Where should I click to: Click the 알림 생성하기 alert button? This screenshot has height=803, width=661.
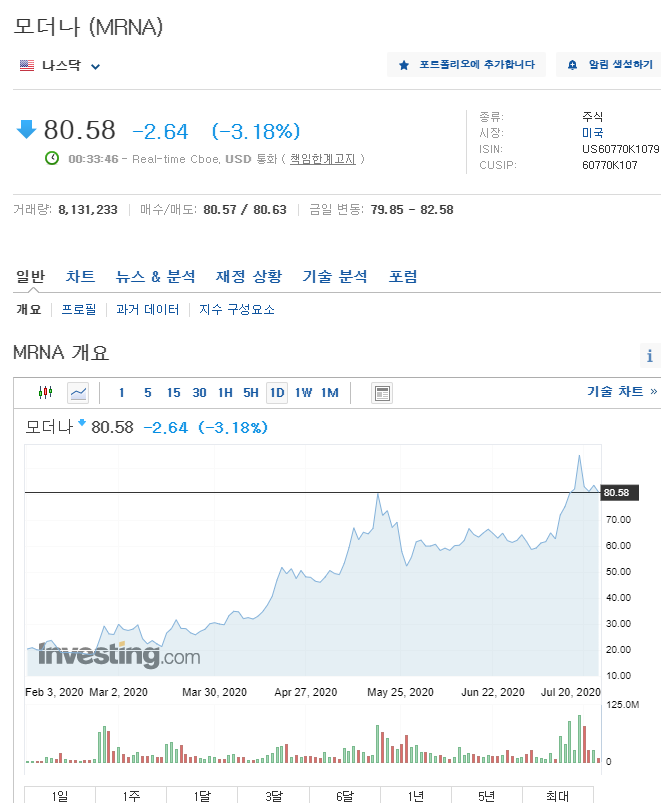609,65
